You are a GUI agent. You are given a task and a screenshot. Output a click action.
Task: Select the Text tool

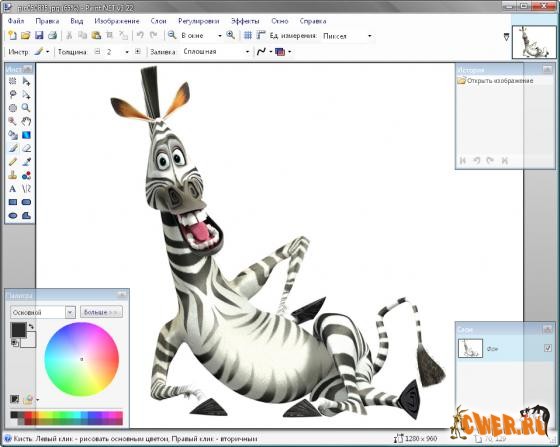(12, 189)
